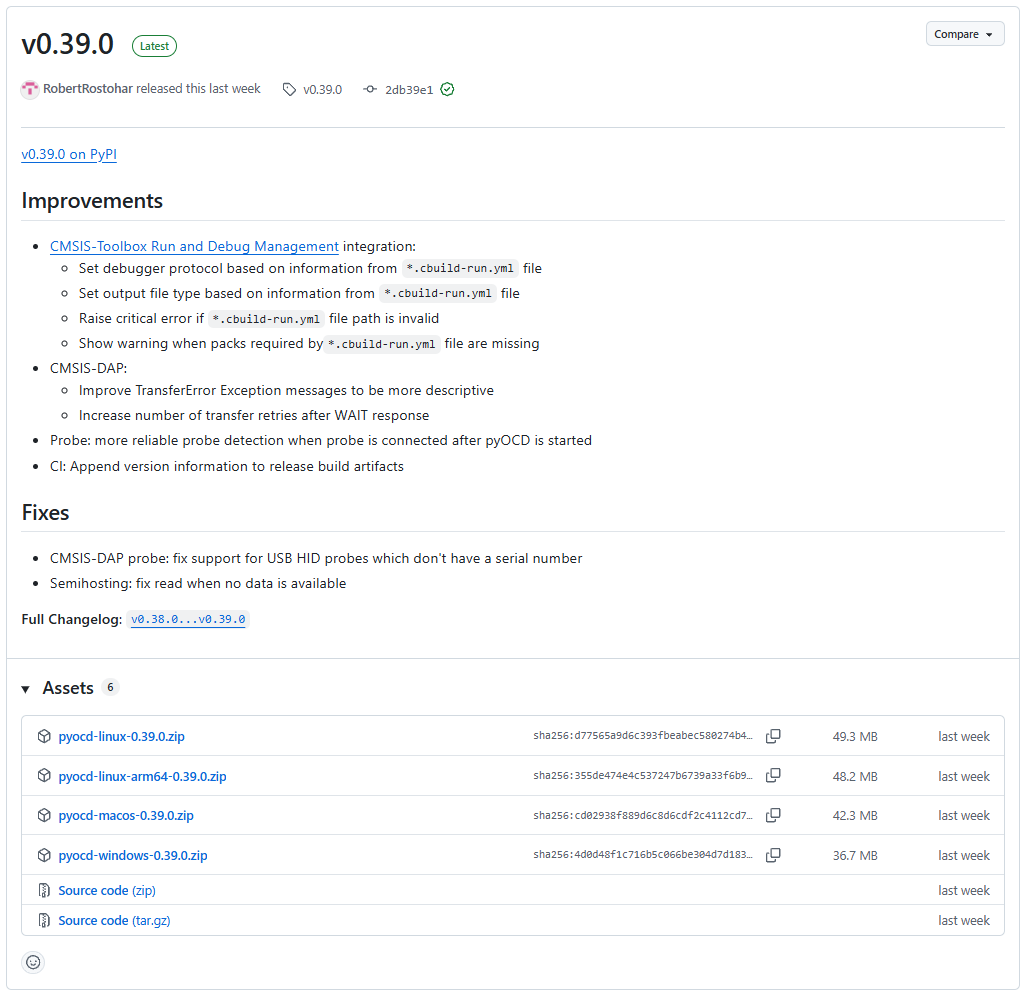This screenshot has height=1004, width=1029.
Task: Click the sha256:d77565a9d6c393fbeabec580274b4… hash text
Action: (642, 736)
